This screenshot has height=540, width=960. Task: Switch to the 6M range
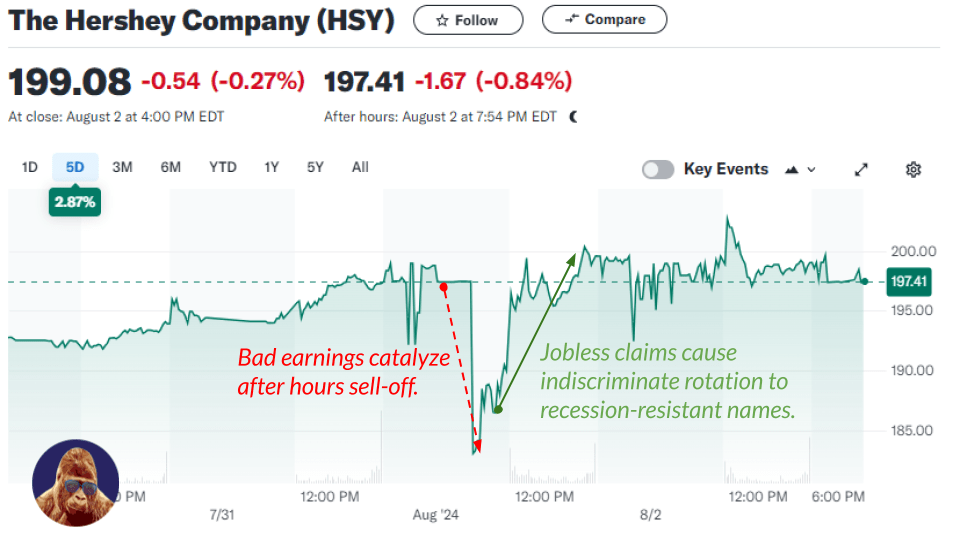(171, 167)
